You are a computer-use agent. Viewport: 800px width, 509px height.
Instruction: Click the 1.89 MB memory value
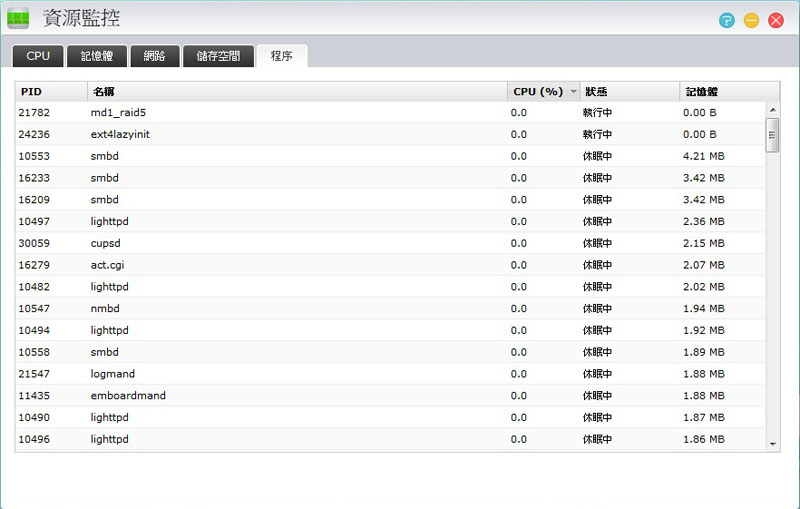[x=704, y=352]
